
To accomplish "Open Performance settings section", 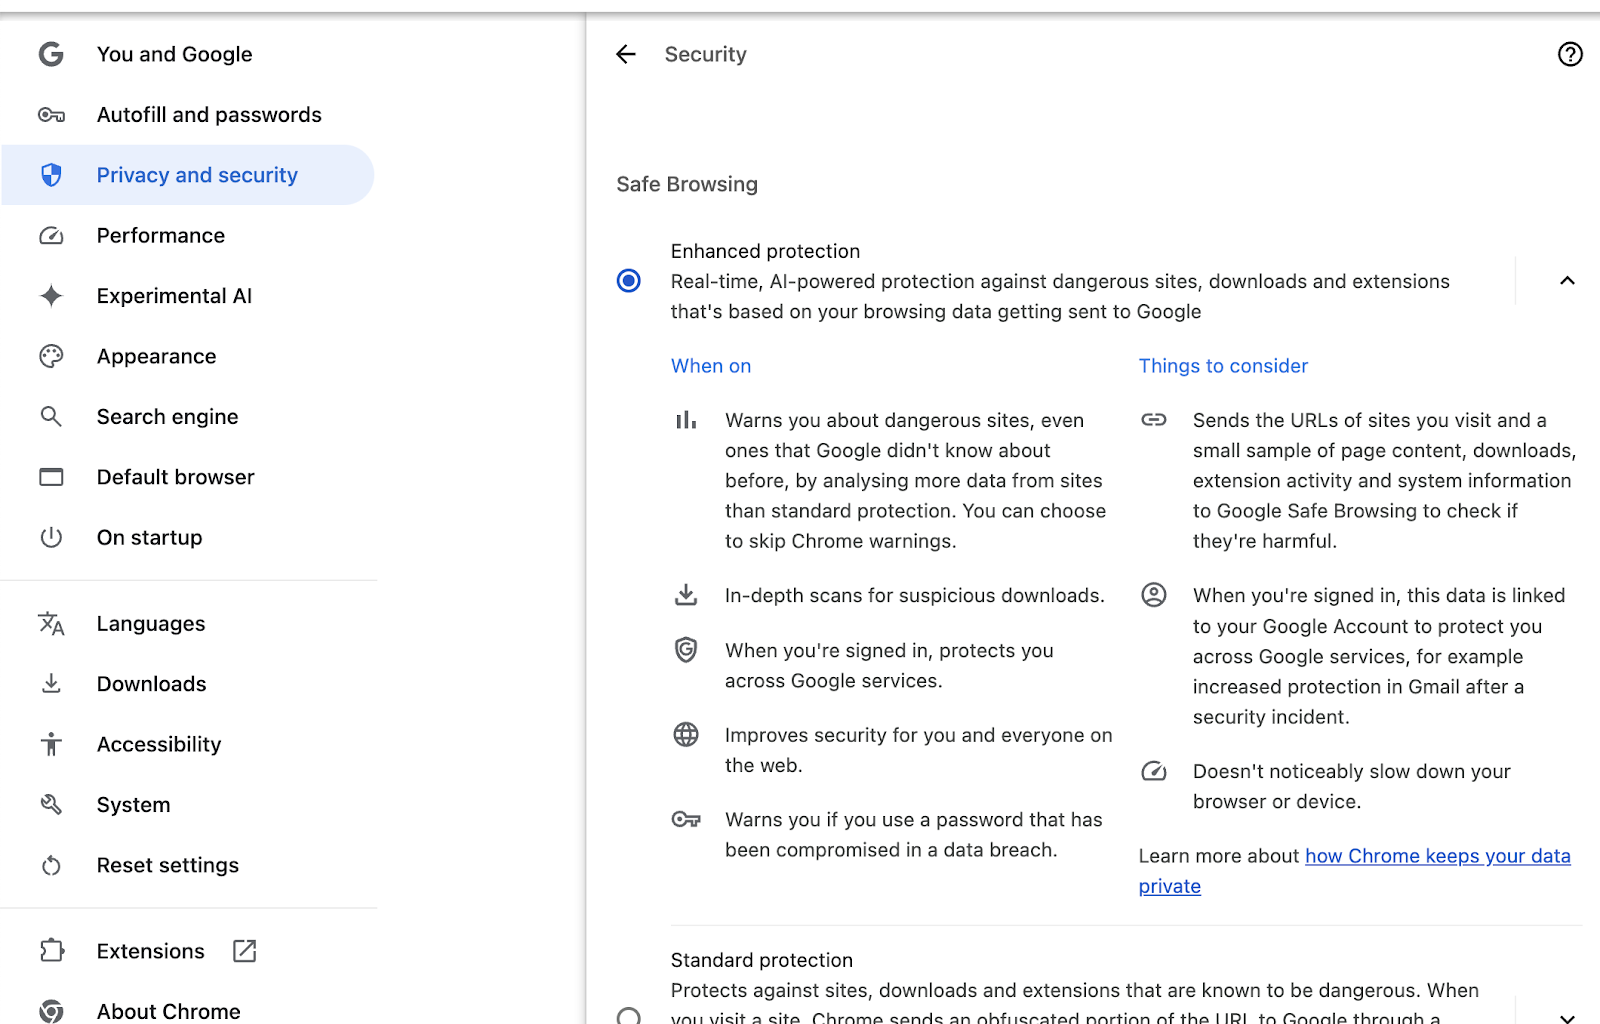I will 188,236.
